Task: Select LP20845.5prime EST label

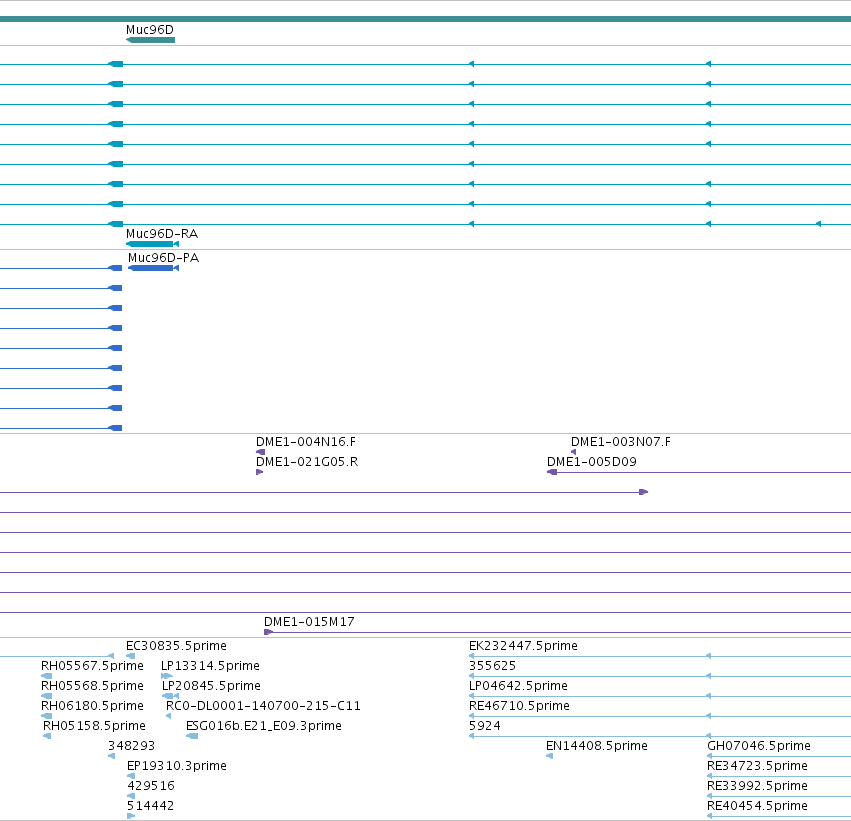Action: 211,686
